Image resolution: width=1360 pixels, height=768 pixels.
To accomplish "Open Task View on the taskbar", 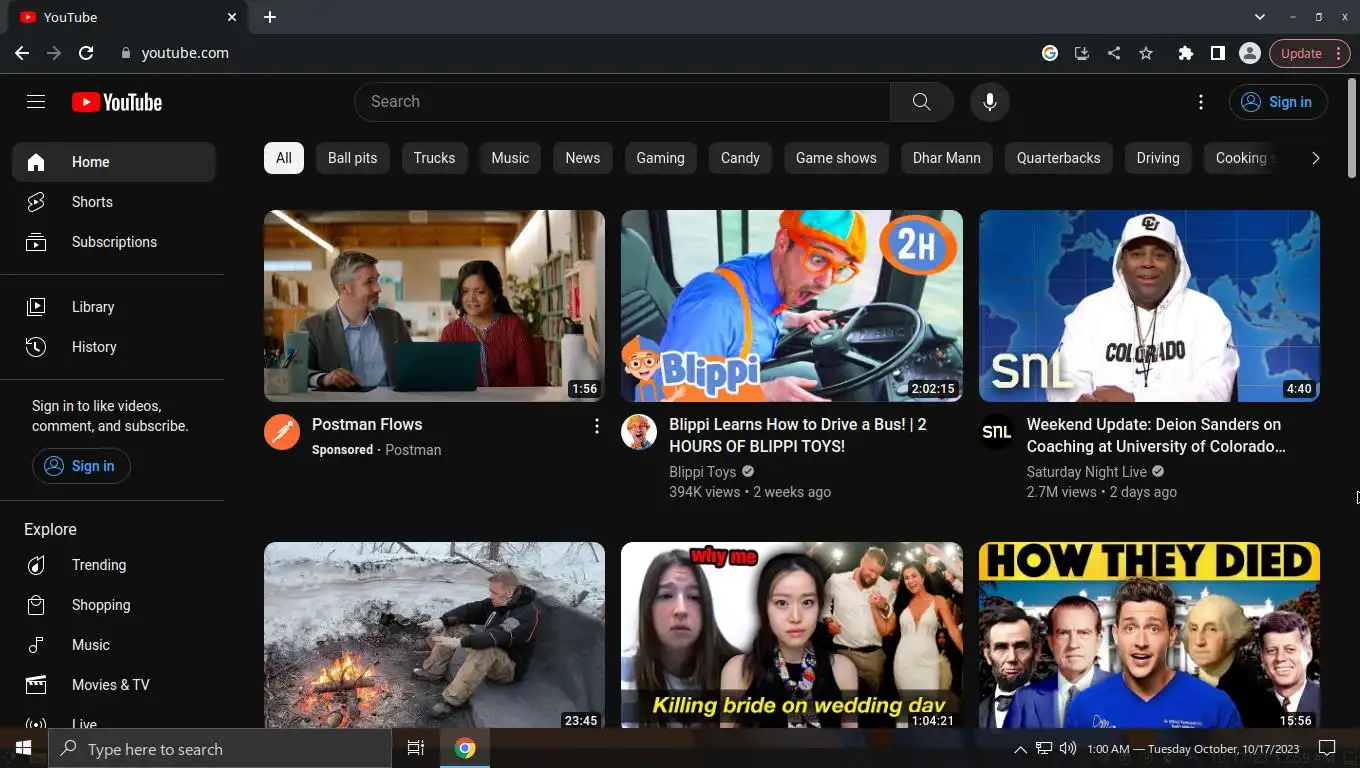I will (x=416, y=748).
